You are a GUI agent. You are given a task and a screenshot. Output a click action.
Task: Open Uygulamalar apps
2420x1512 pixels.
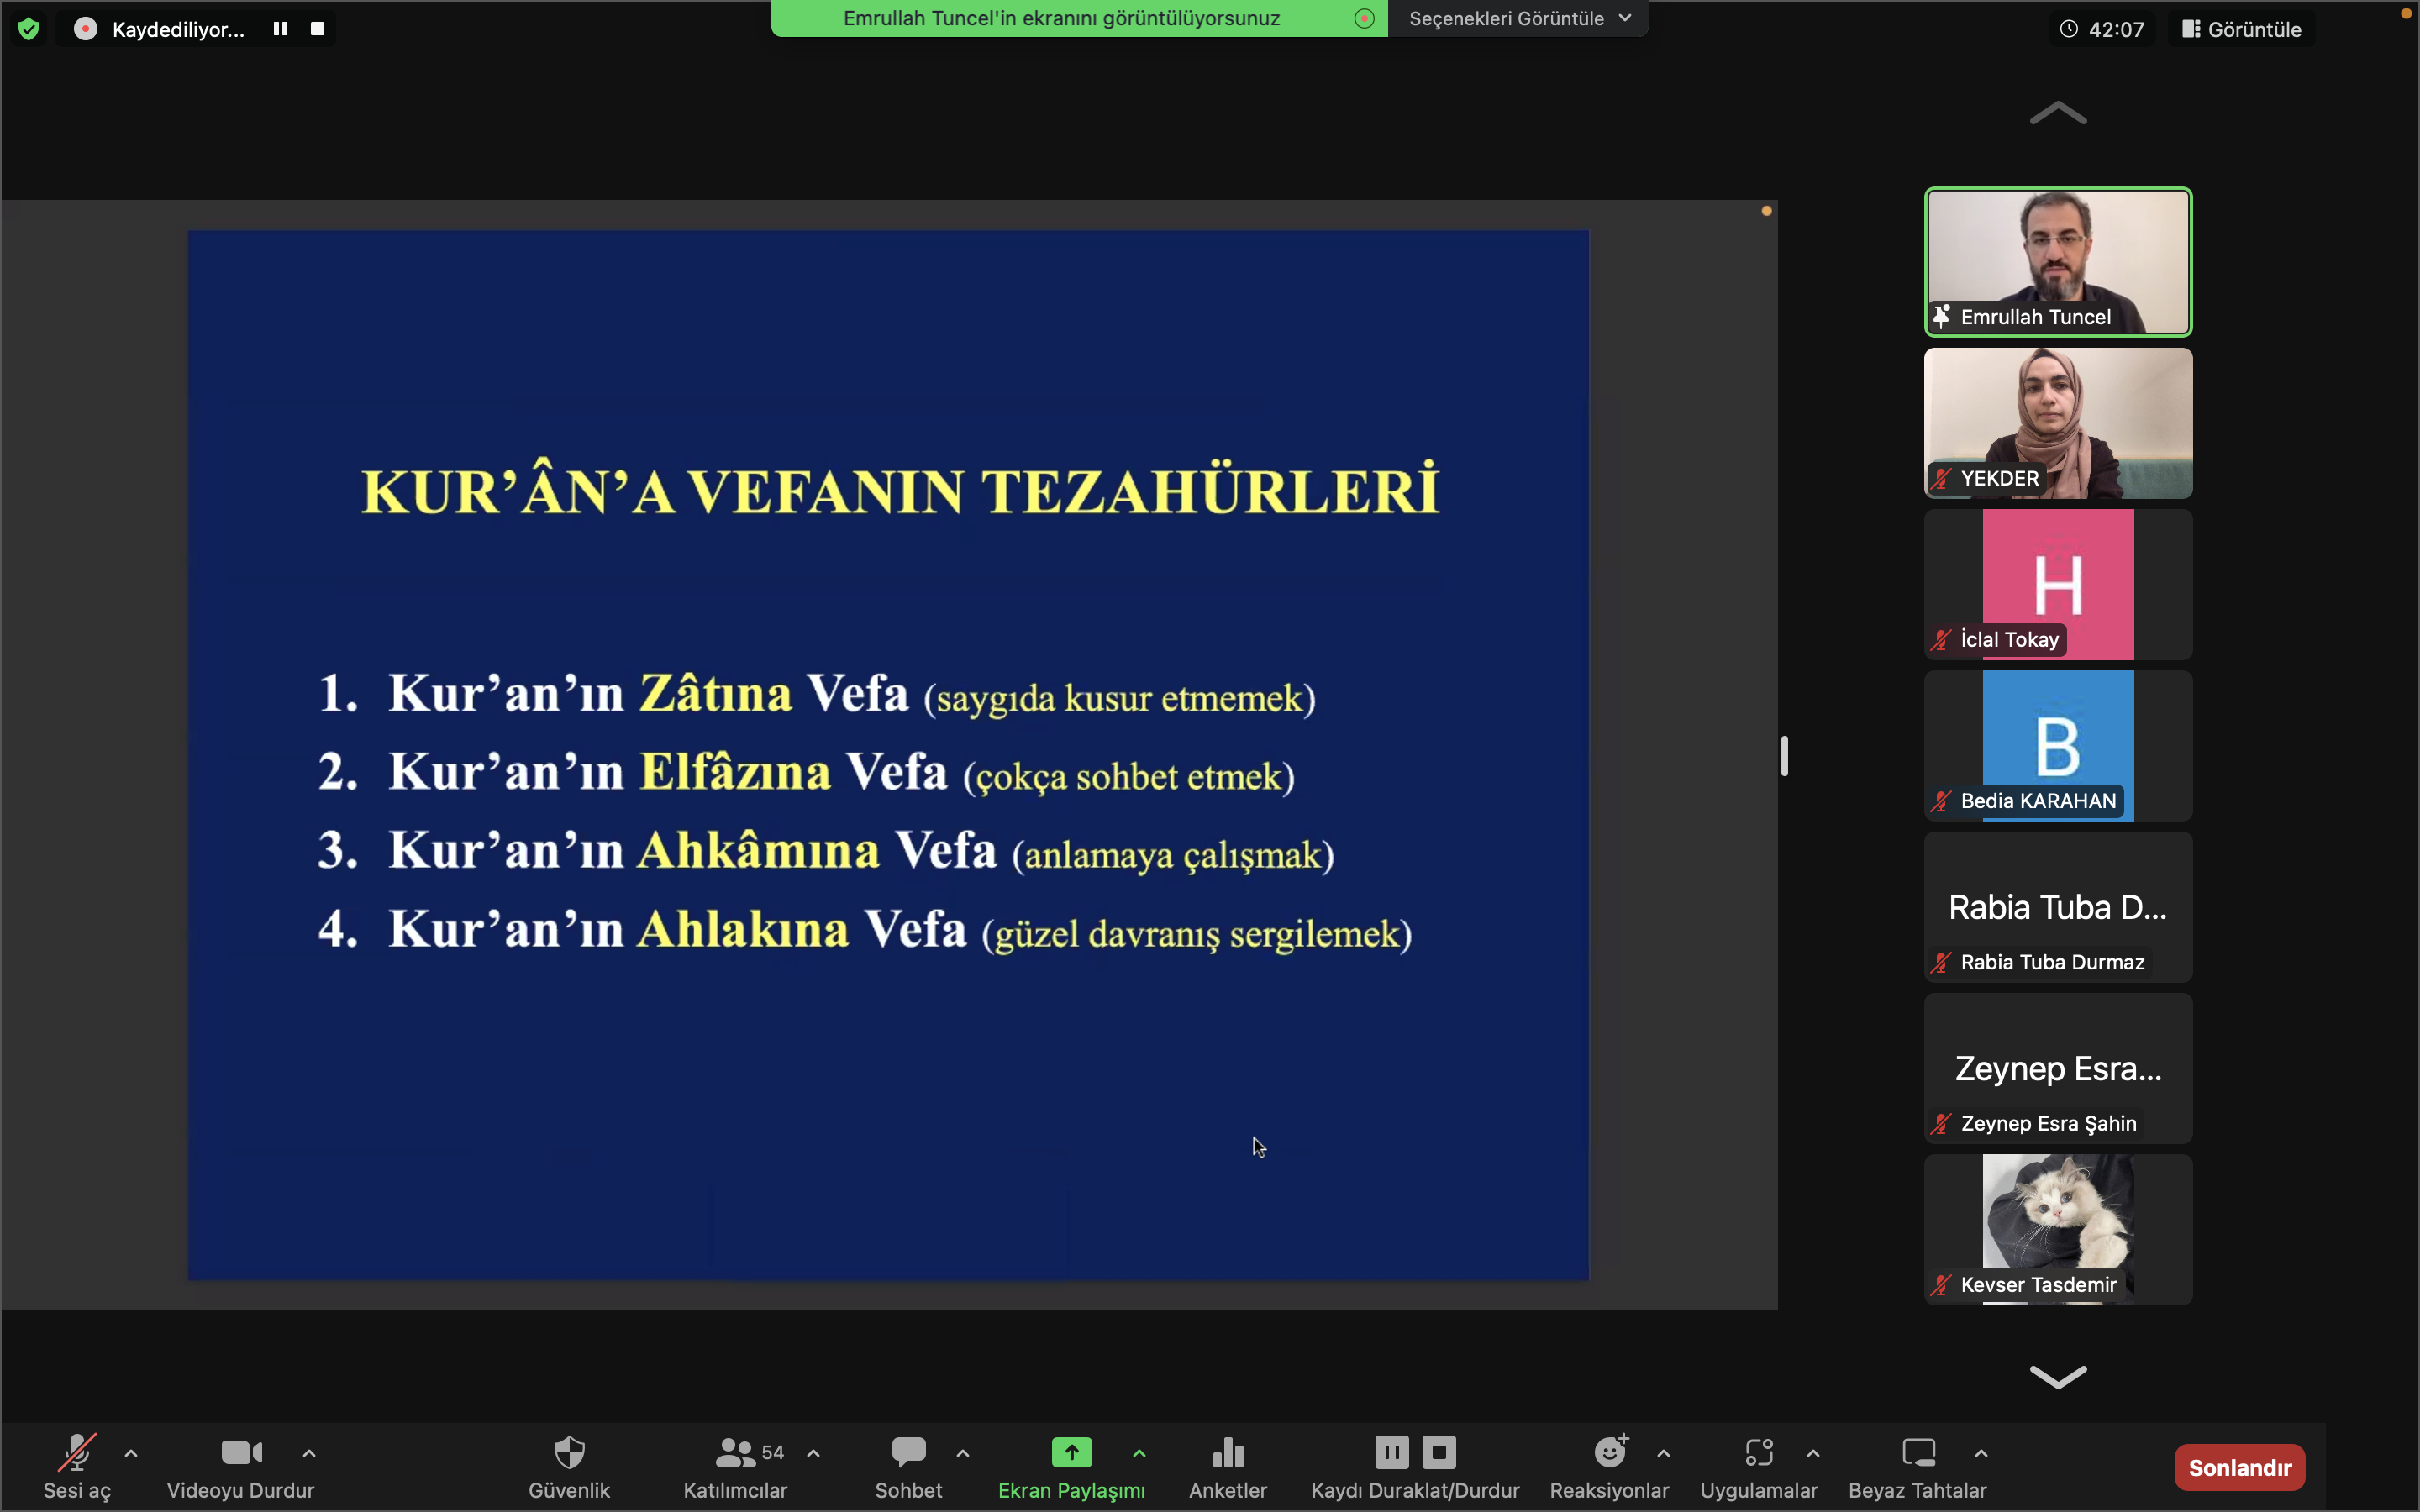point(1759,1466)
